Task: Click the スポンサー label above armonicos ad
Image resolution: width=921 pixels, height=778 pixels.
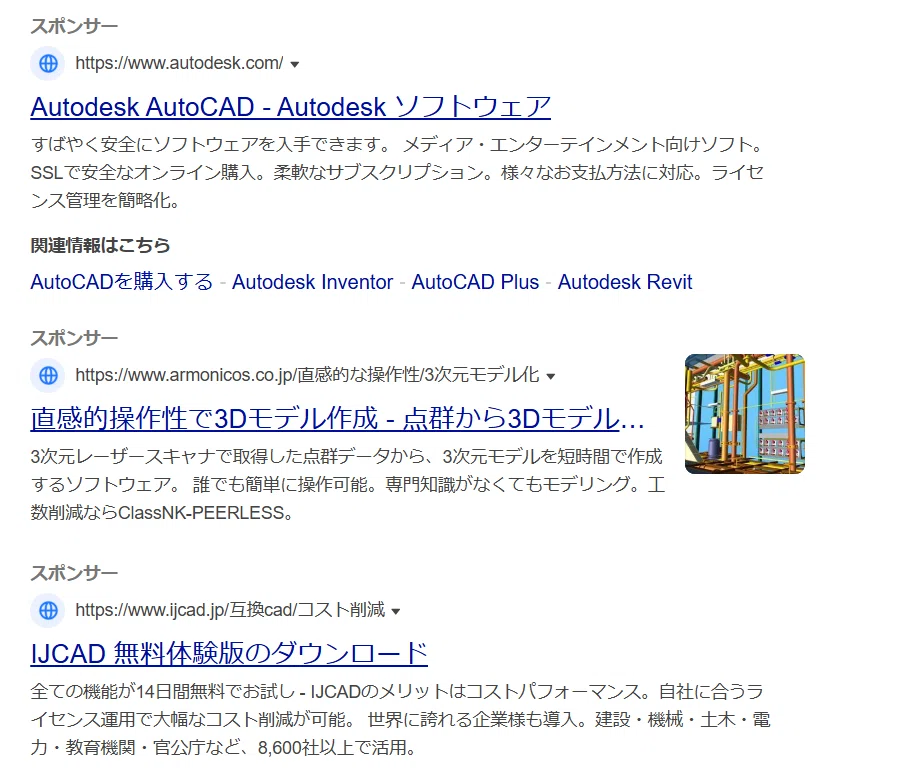Action: point(74,338)
